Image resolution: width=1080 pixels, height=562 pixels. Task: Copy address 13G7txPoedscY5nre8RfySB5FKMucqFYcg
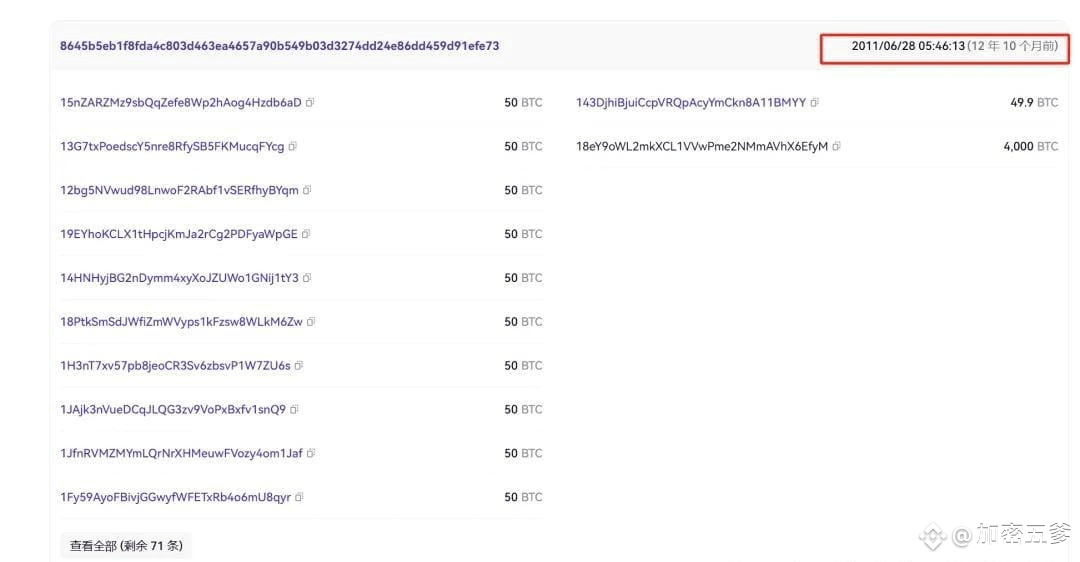tap(293, 146)
